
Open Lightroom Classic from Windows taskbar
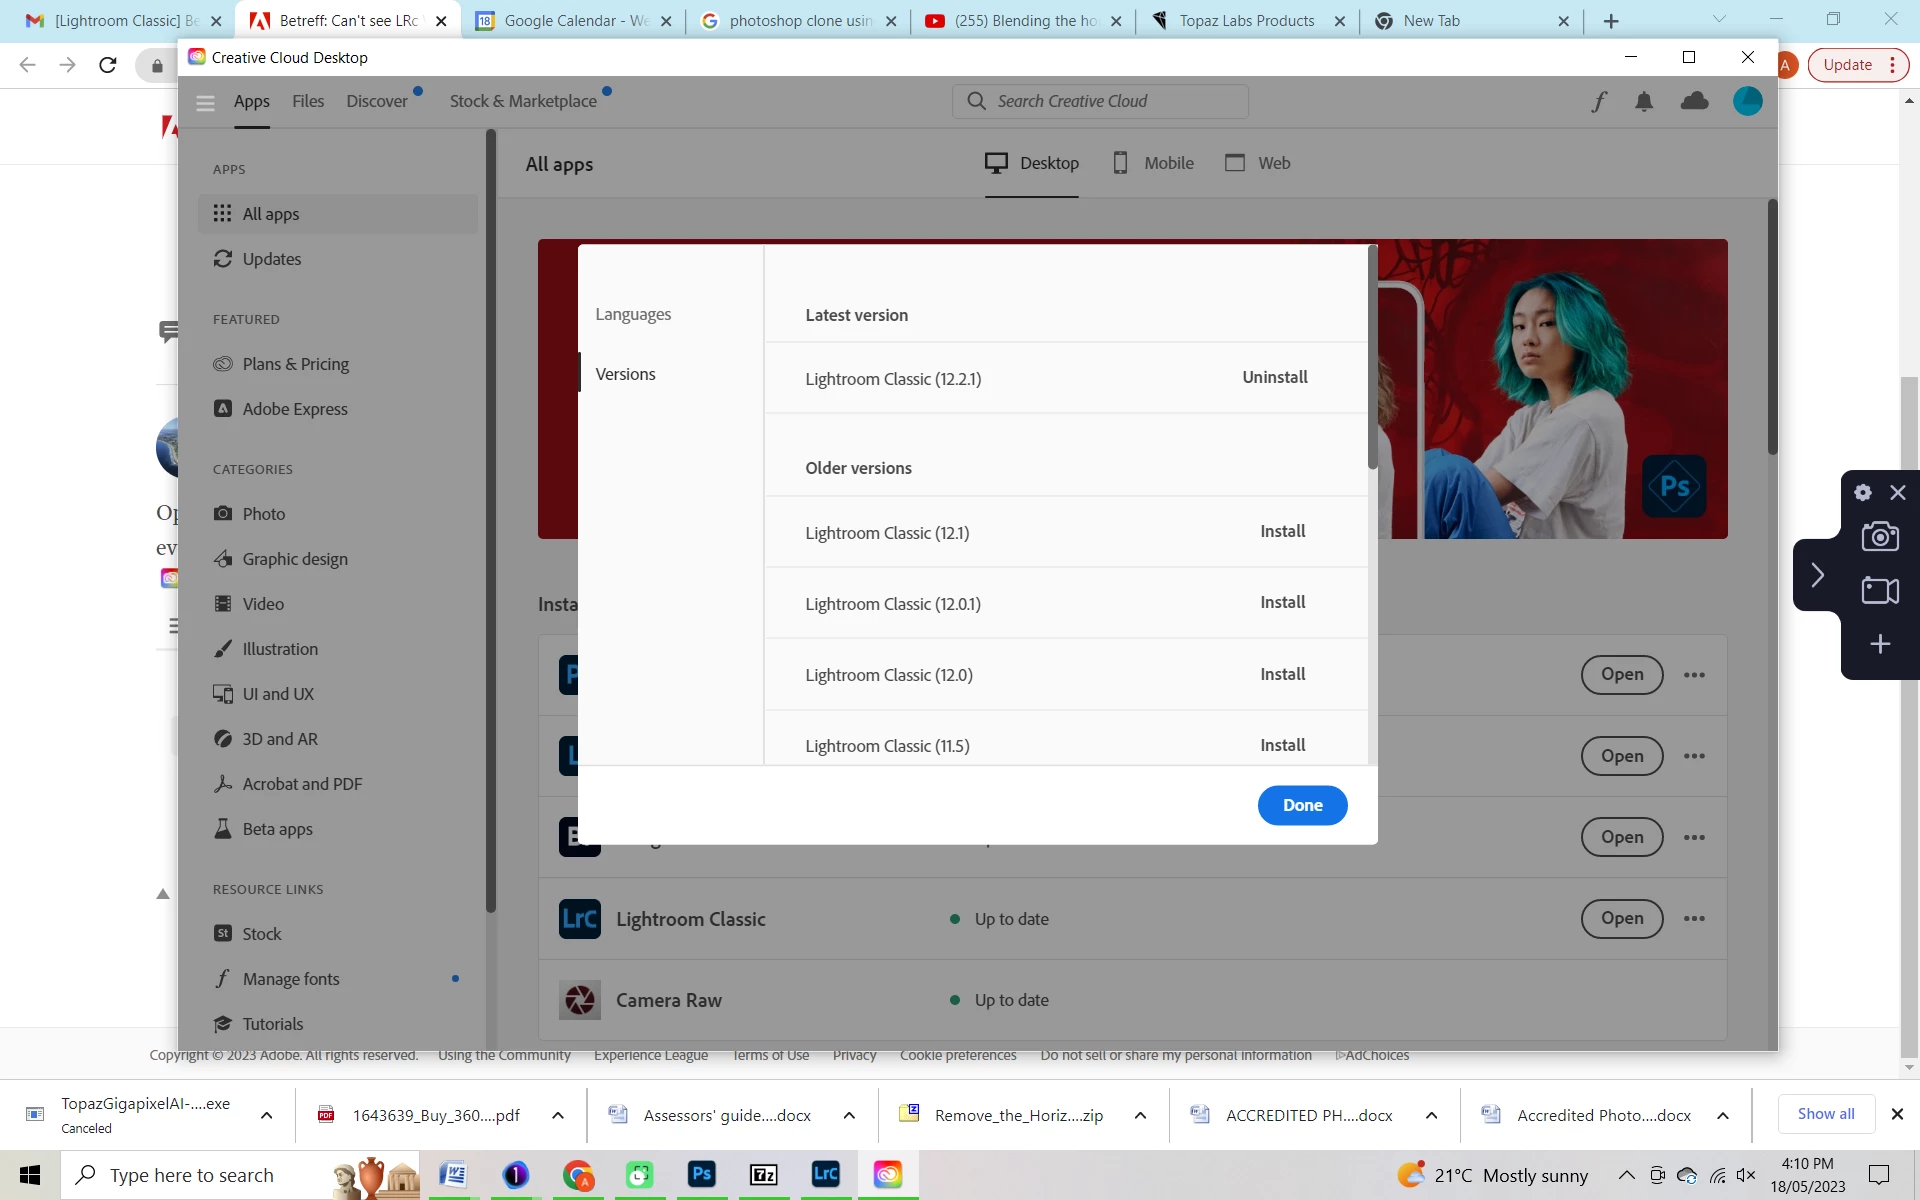click(826, 1174)
